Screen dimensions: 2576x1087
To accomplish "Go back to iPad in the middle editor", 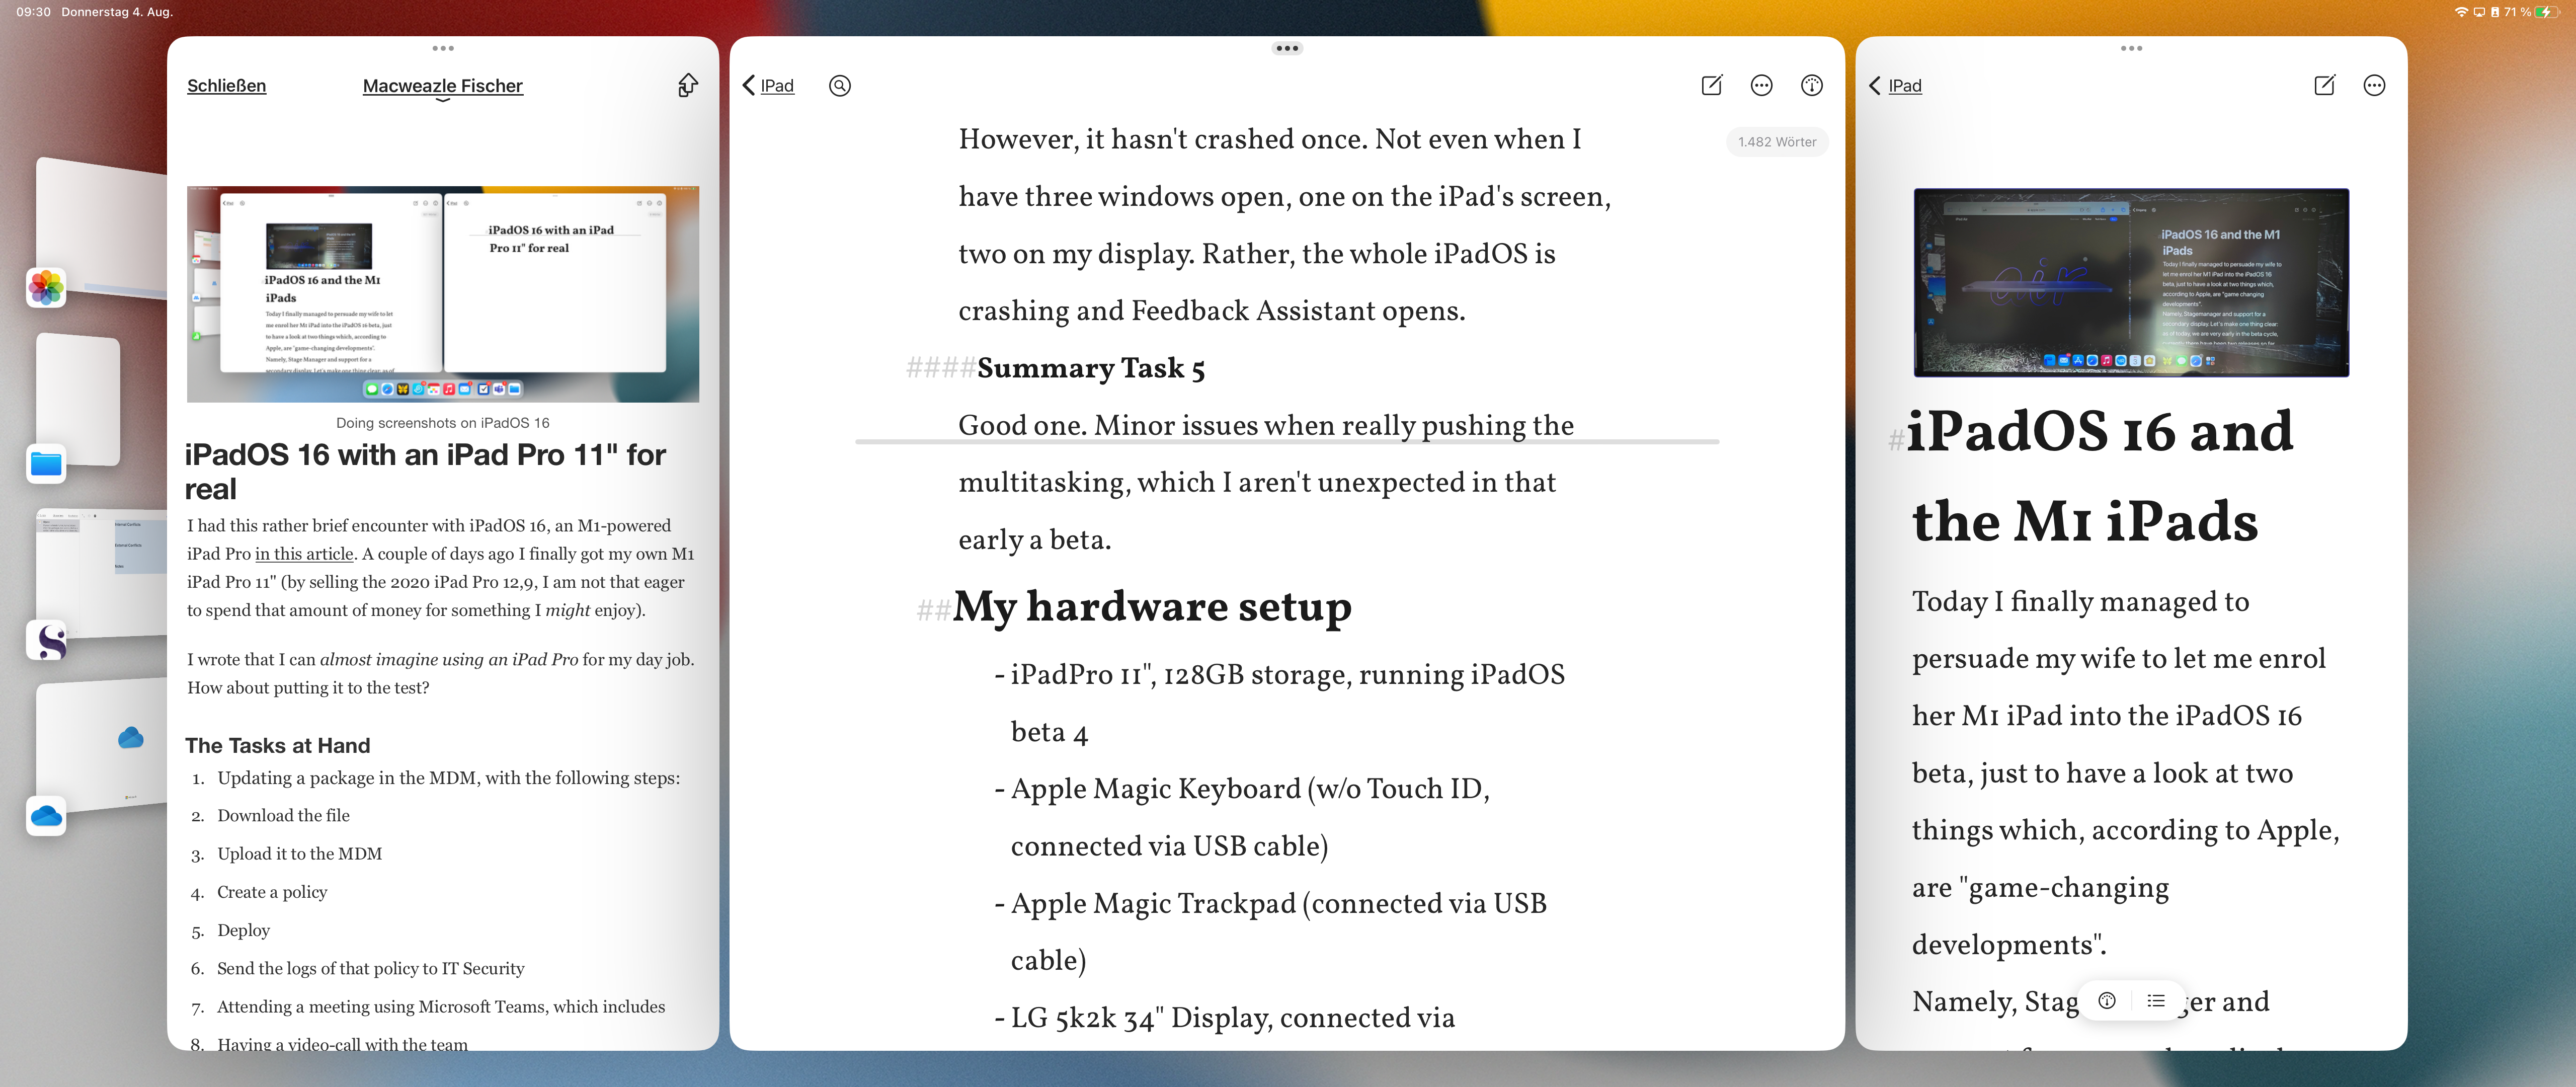I will (768, 86).
